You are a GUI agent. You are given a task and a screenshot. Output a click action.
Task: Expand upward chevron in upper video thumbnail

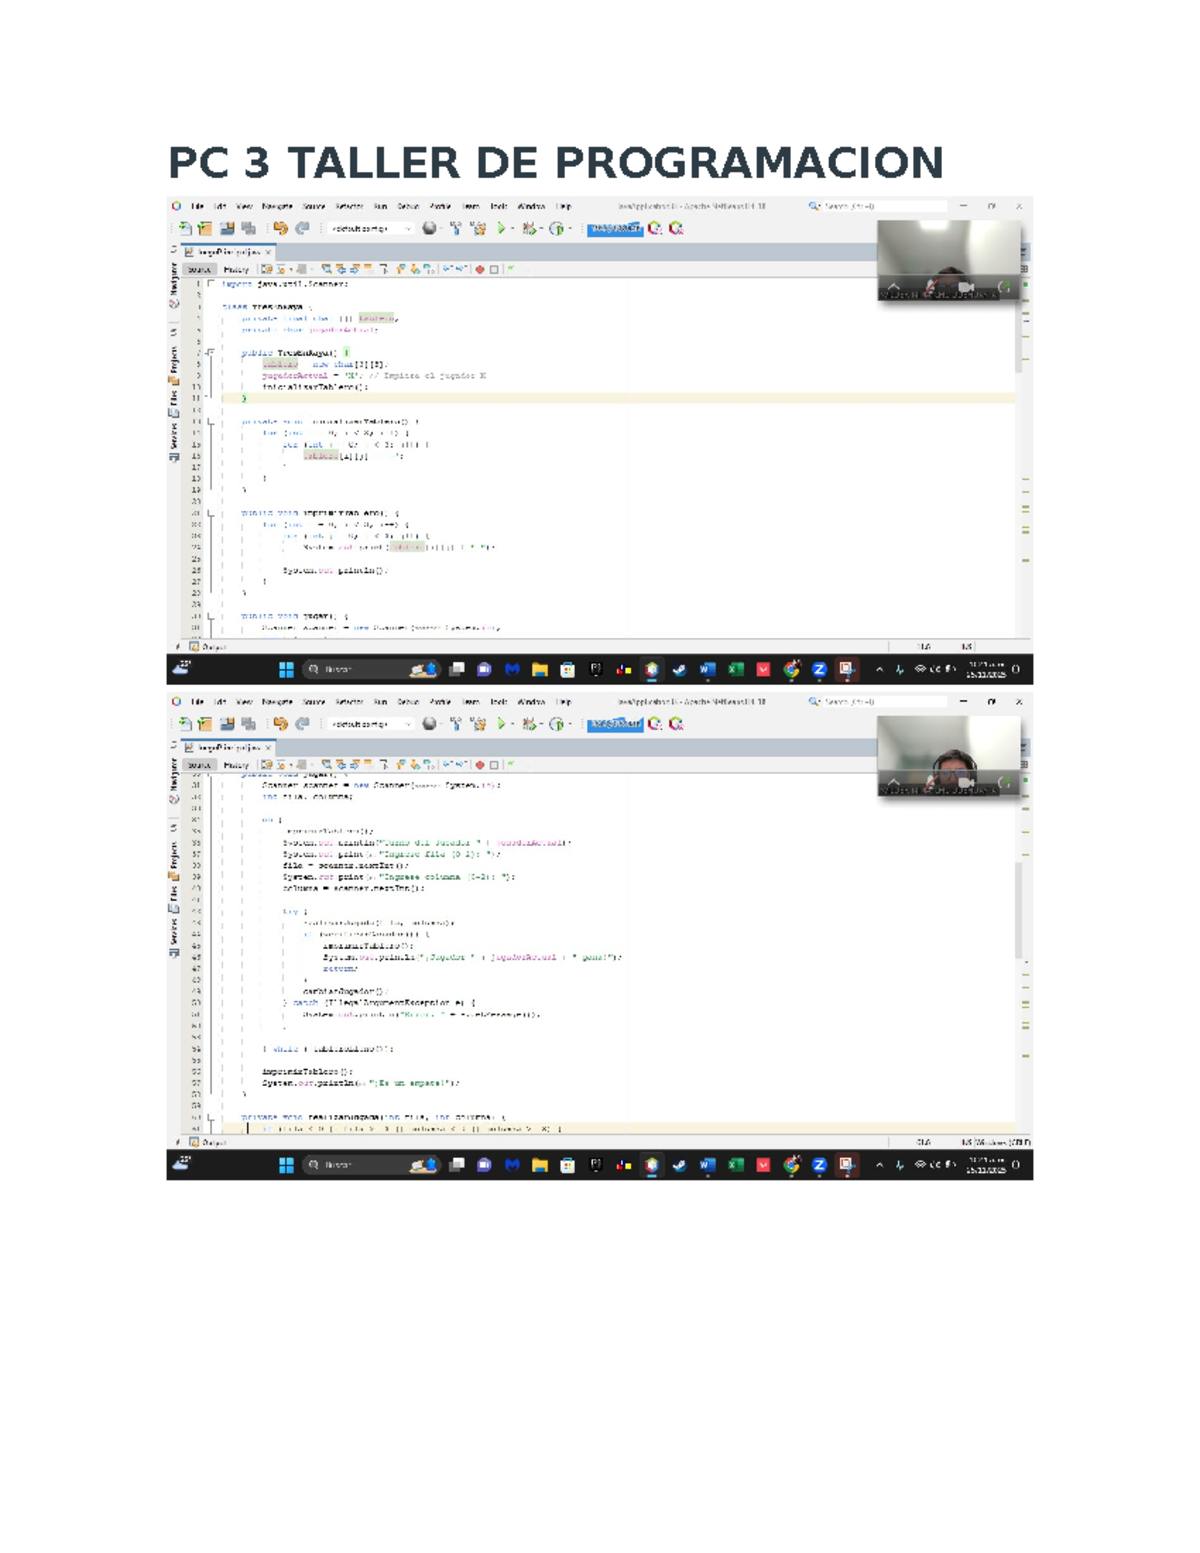tap(894, 288)
